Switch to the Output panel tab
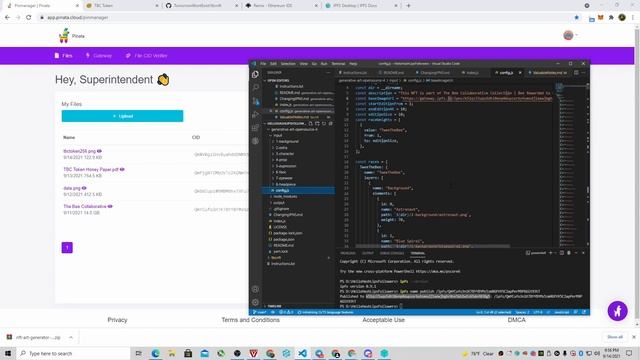 (x=367, y=253)
